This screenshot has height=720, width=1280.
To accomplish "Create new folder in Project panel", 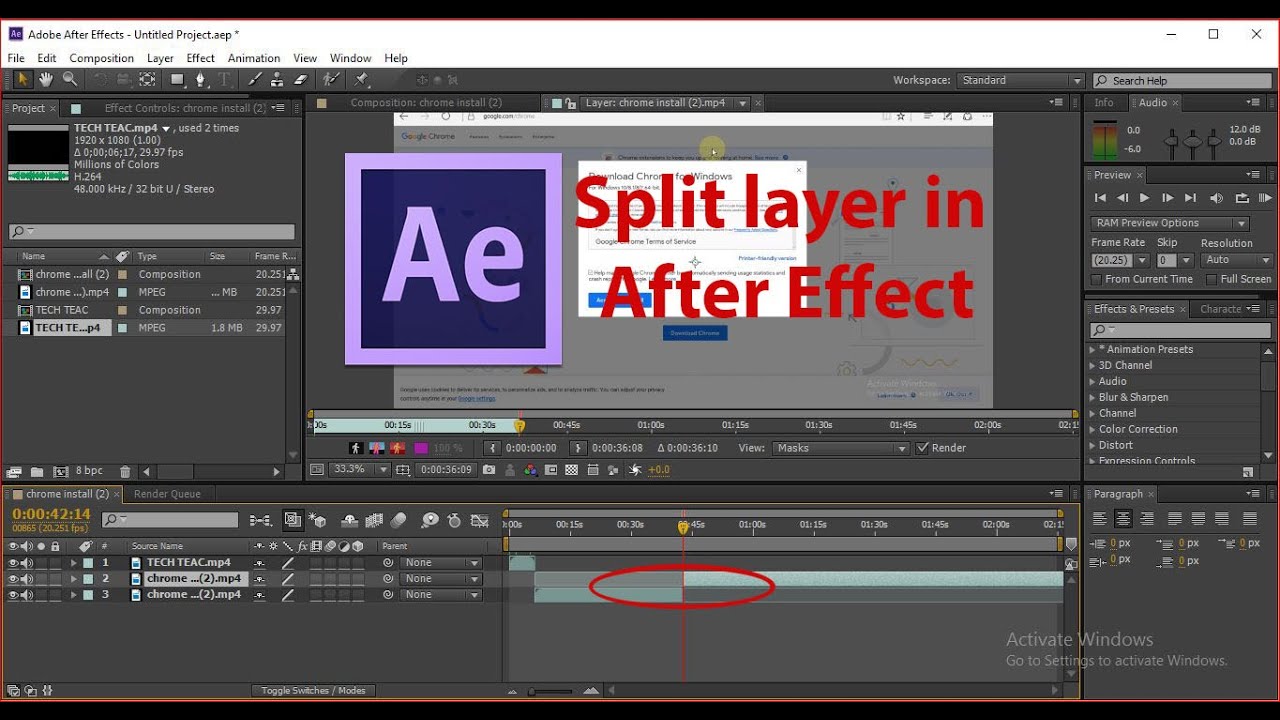I will [x=37, y=471].
